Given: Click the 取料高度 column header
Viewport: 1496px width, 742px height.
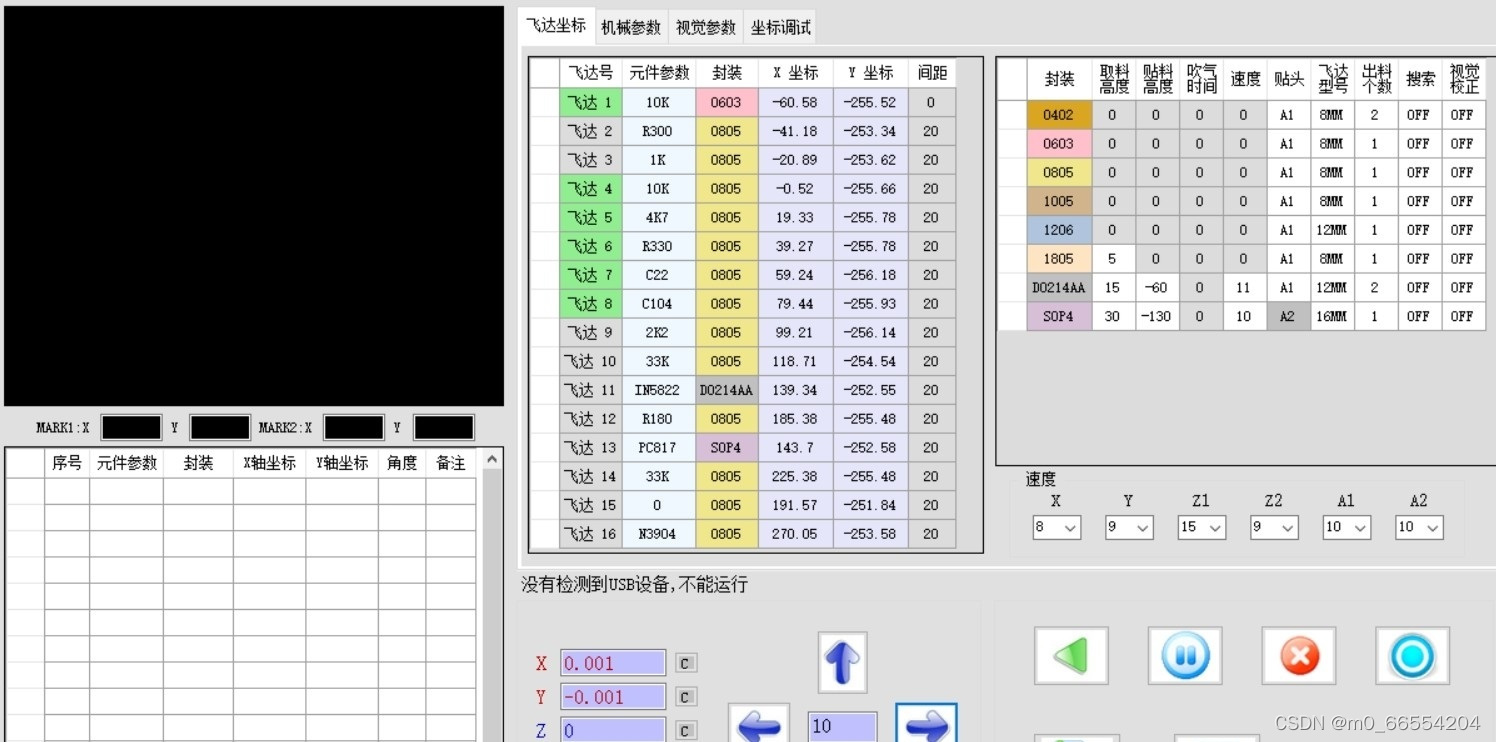Looking at the screenshot, I should [1114, 79].
